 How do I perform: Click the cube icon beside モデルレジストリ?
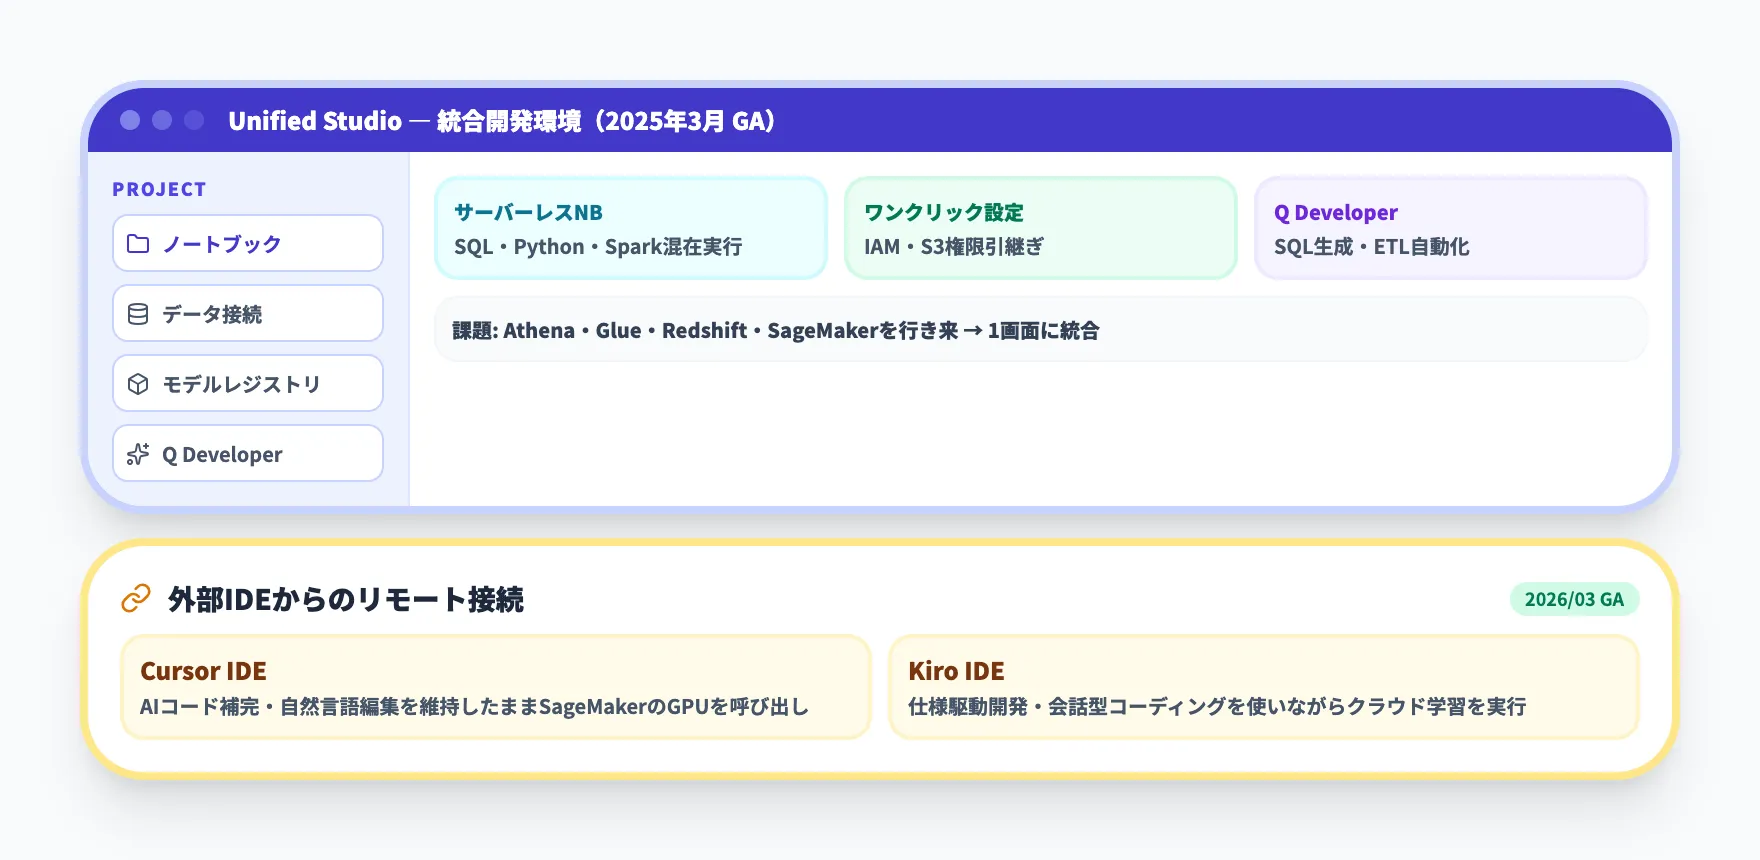coord(138,384)
